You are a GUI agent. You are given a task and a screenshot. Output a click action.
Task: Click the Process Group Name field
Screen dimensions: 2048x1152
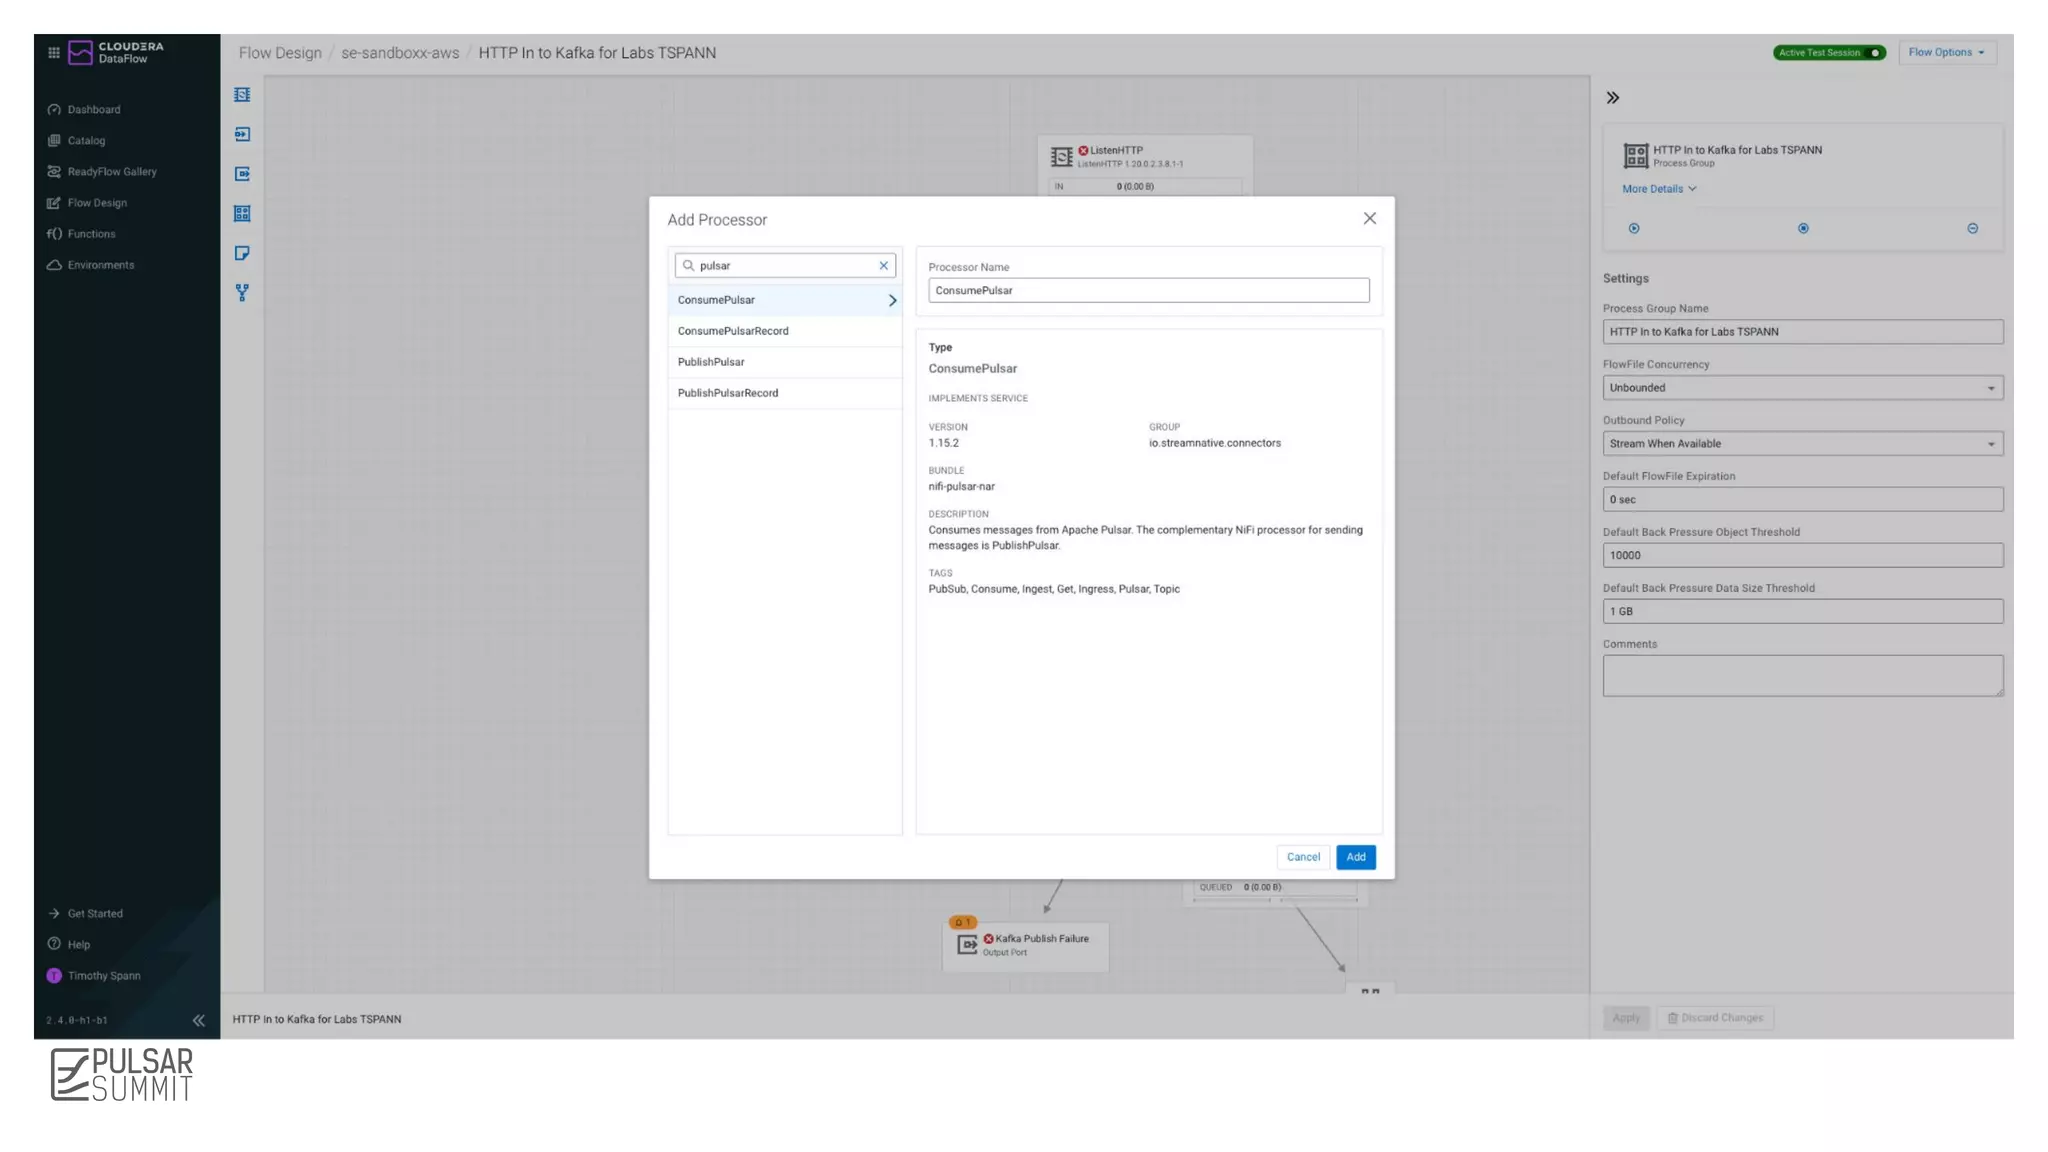[x=1802, y=332]
